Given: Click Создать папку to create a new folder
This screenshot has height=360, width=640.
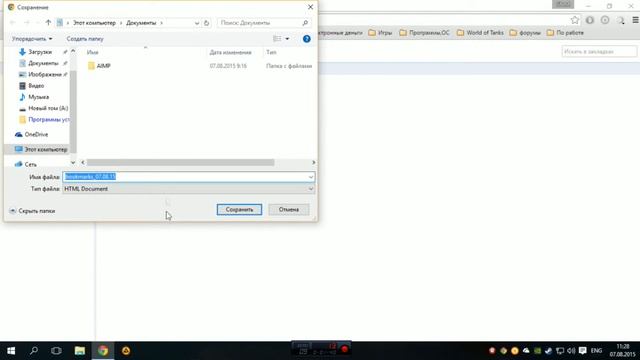Looking at the screenshot, I should pyautogui.click(x=85, y=39).
